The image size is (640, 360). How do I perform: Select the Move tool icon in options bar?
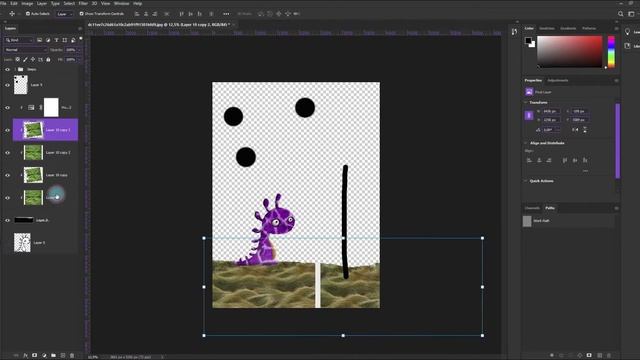pyautogui.click(x=12, y=14)
